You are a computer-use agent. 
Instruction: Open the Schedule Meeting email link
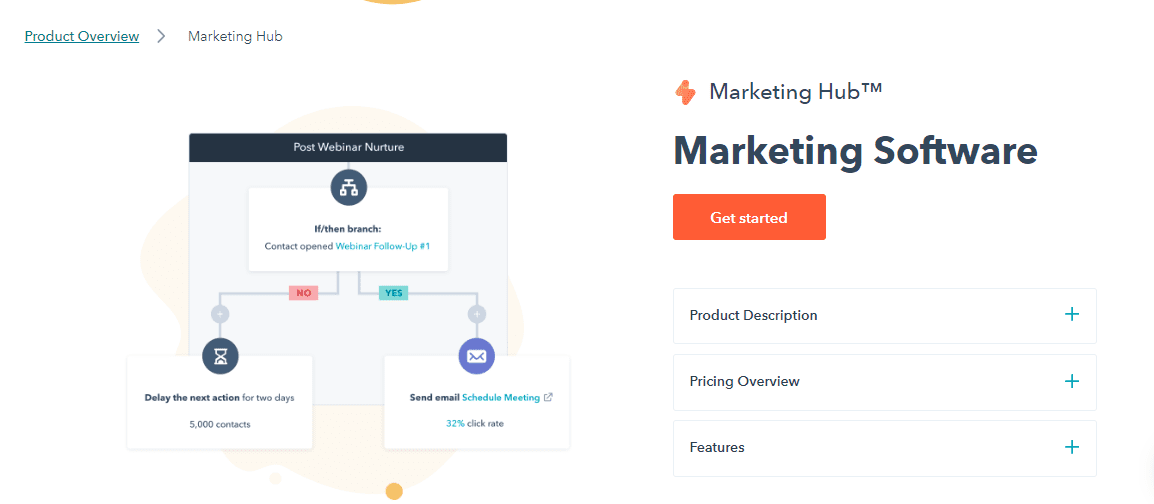[x=500, y=397]
